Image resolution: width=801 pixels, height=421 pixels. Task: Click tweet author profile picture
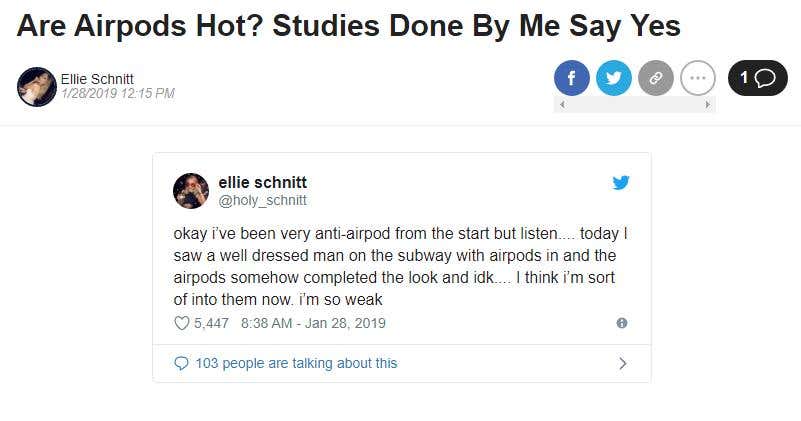point(191,191)
